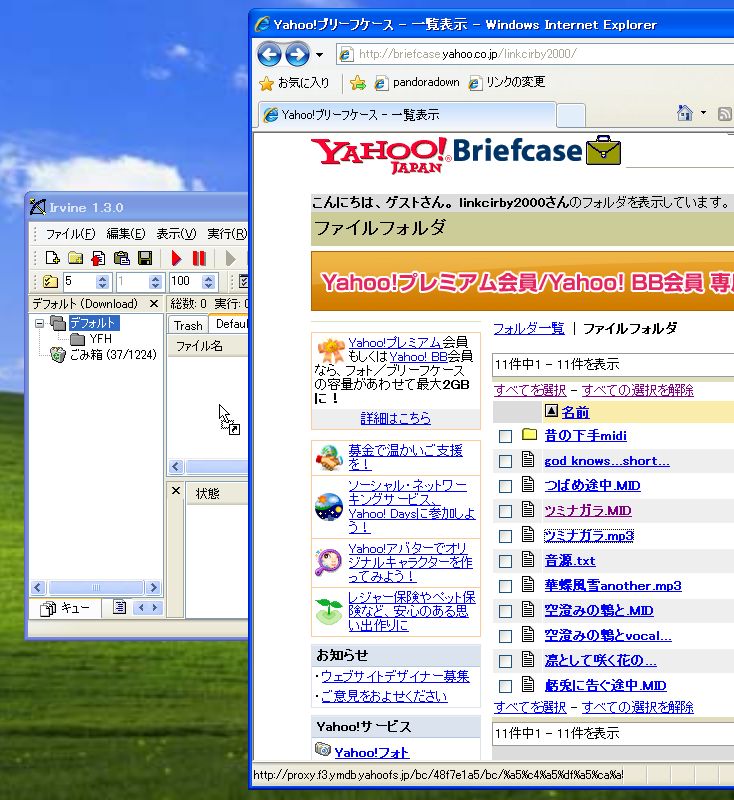Image resolution: width=734 pixels, height=800 pixels.
Task: Click the briefcase icon beside Briefcase logo
Action: tap(603, 150)
